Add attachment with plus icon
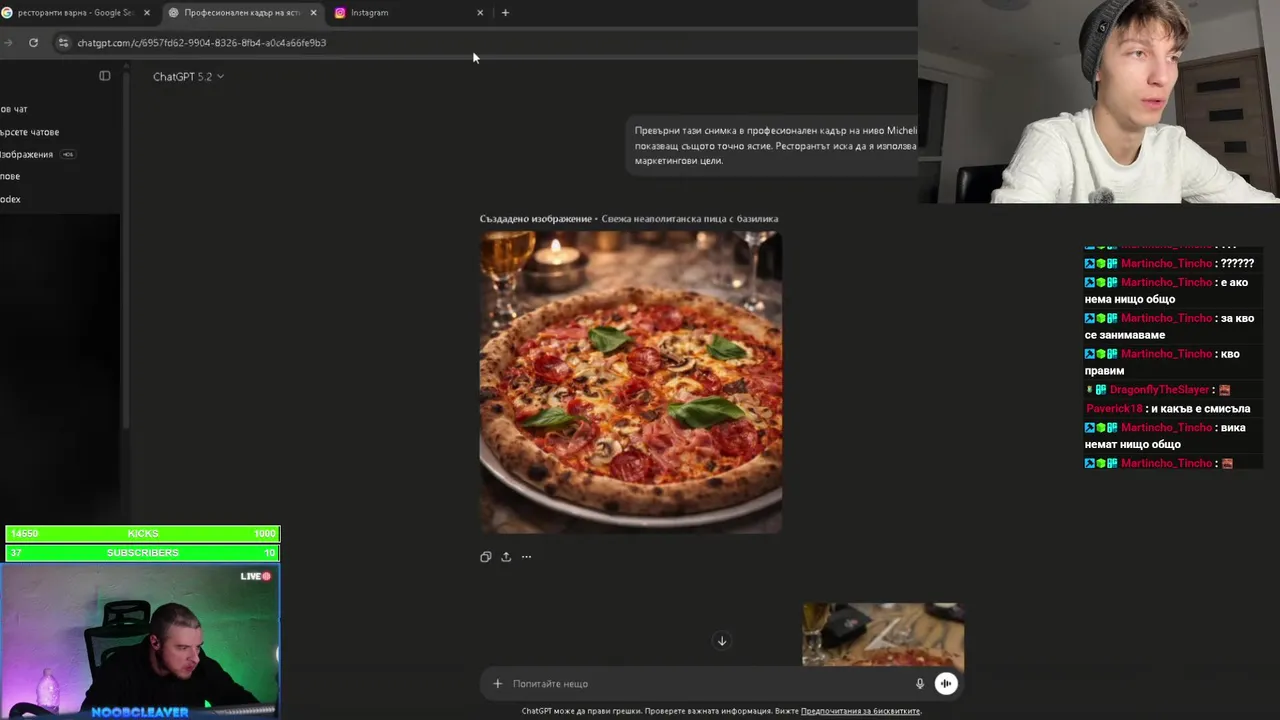The width and height of the screenshot is (1280, 720). [x=497, y=684]
